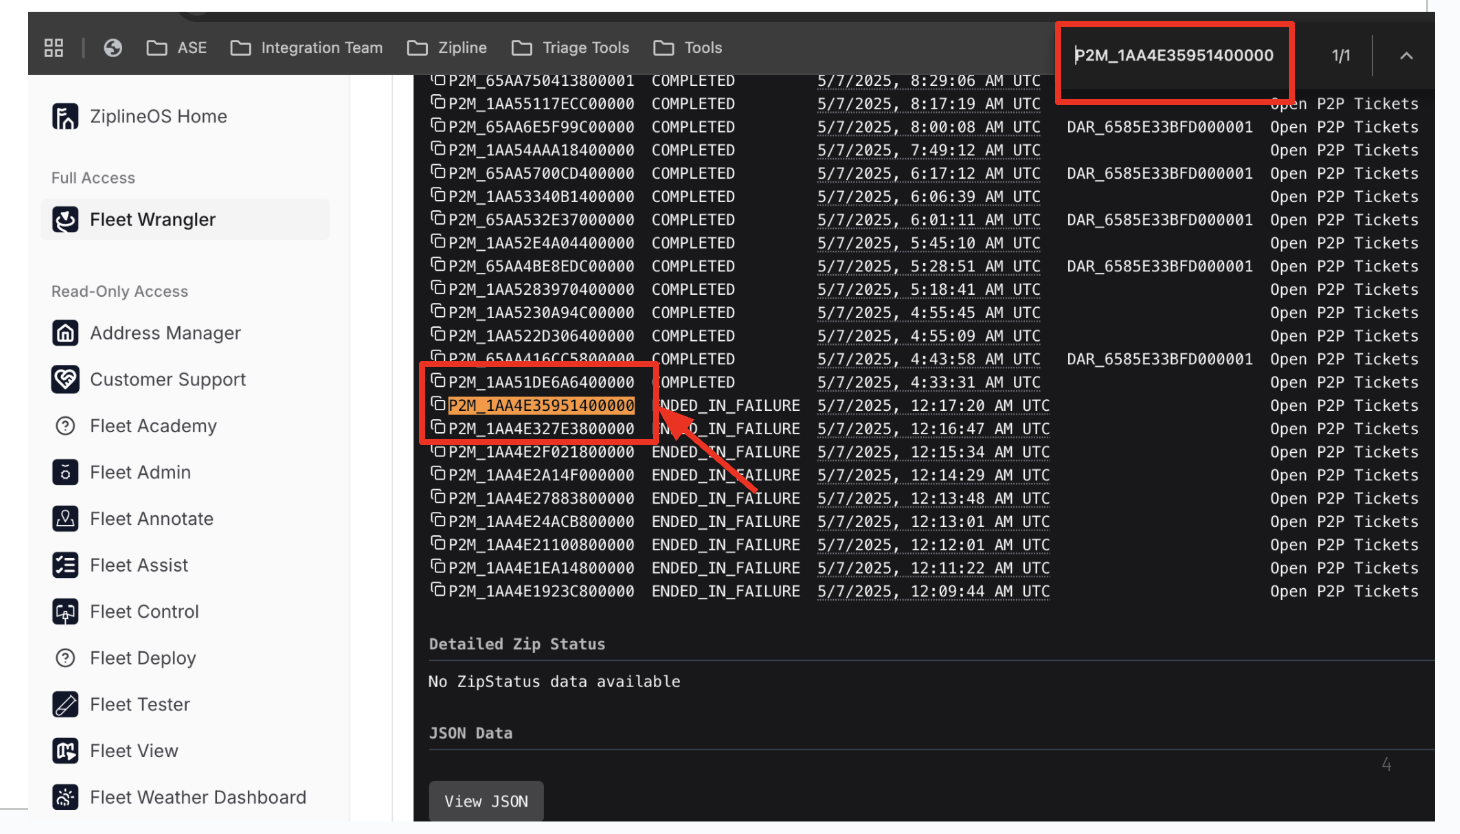The image size is (1460, 834).
Task: Open Customer Support icon in sidebar
Action: (65, 380)
